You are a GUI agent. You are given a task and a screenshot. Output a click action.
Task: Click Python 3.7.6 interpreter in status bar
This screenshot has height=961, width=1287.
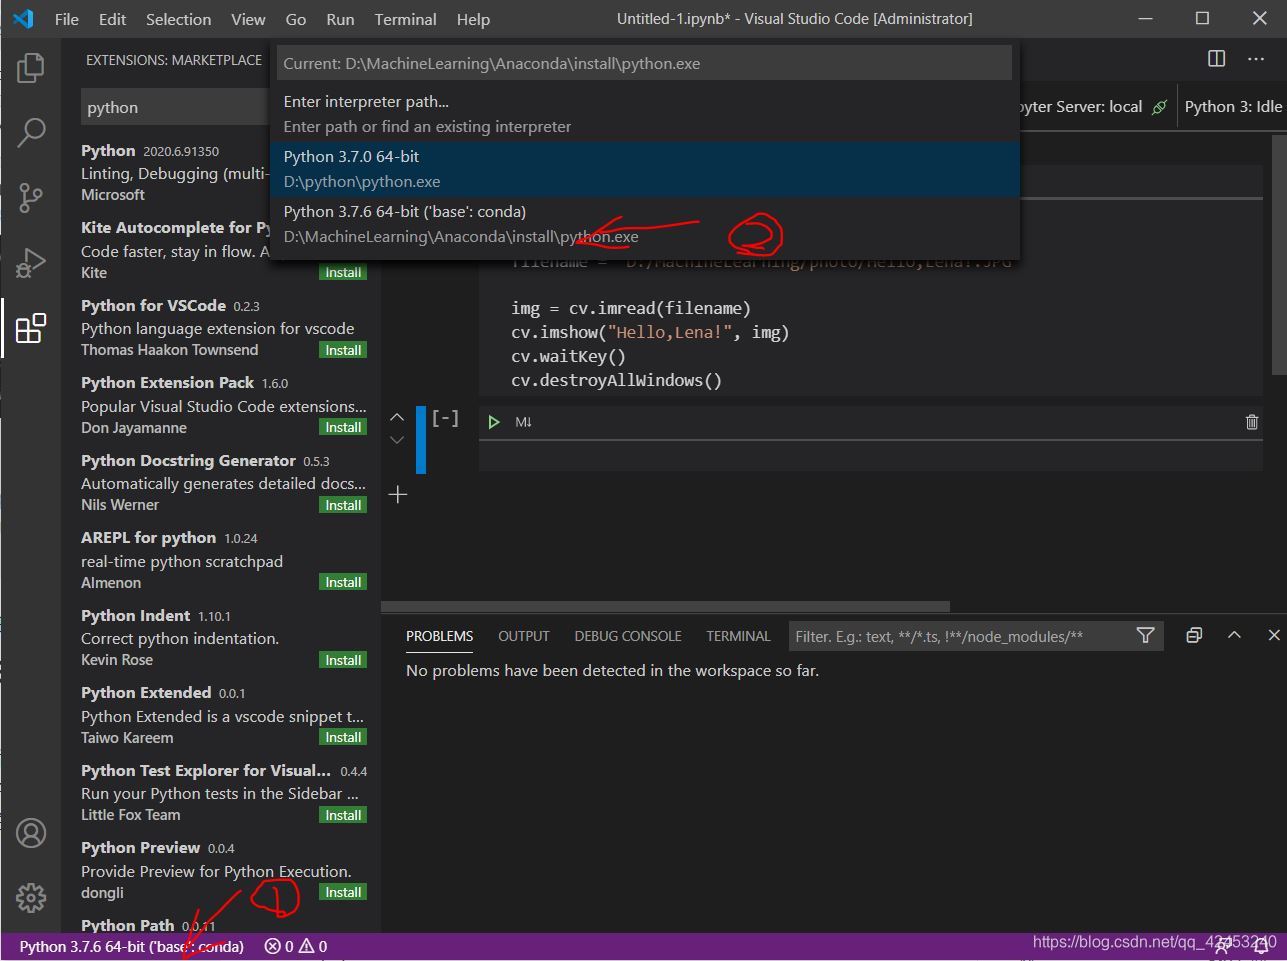pyautogui.click(x=131, y=946)
